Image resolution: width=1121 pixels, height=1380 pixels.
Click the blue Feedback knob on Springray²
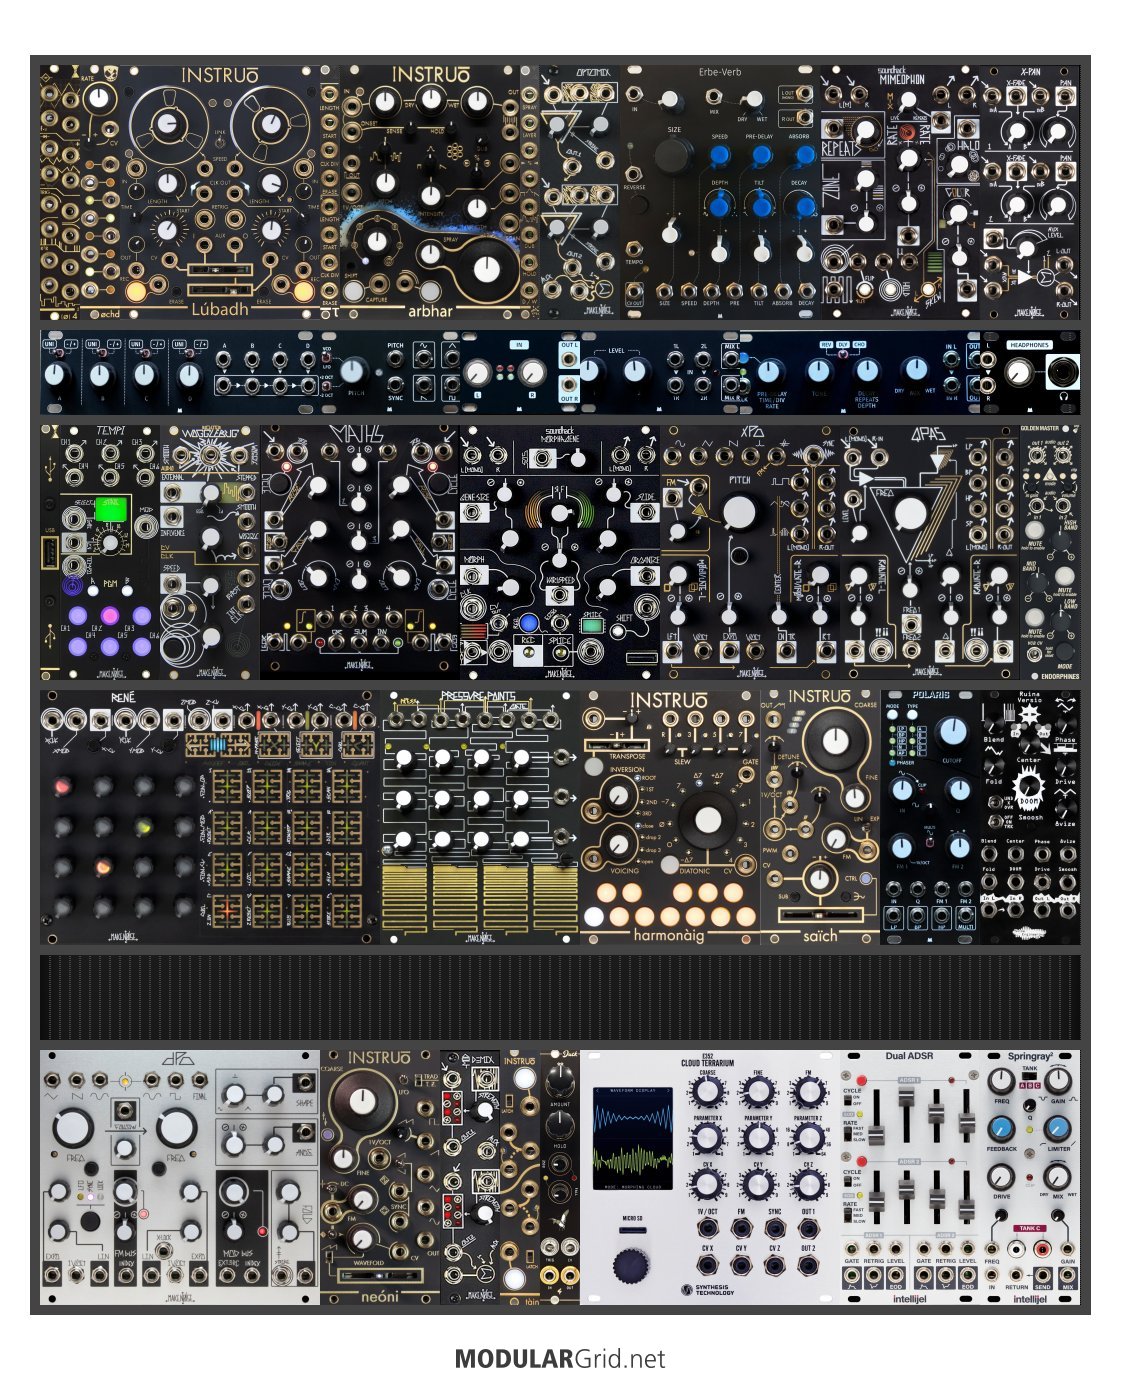pos(1001,1127)
